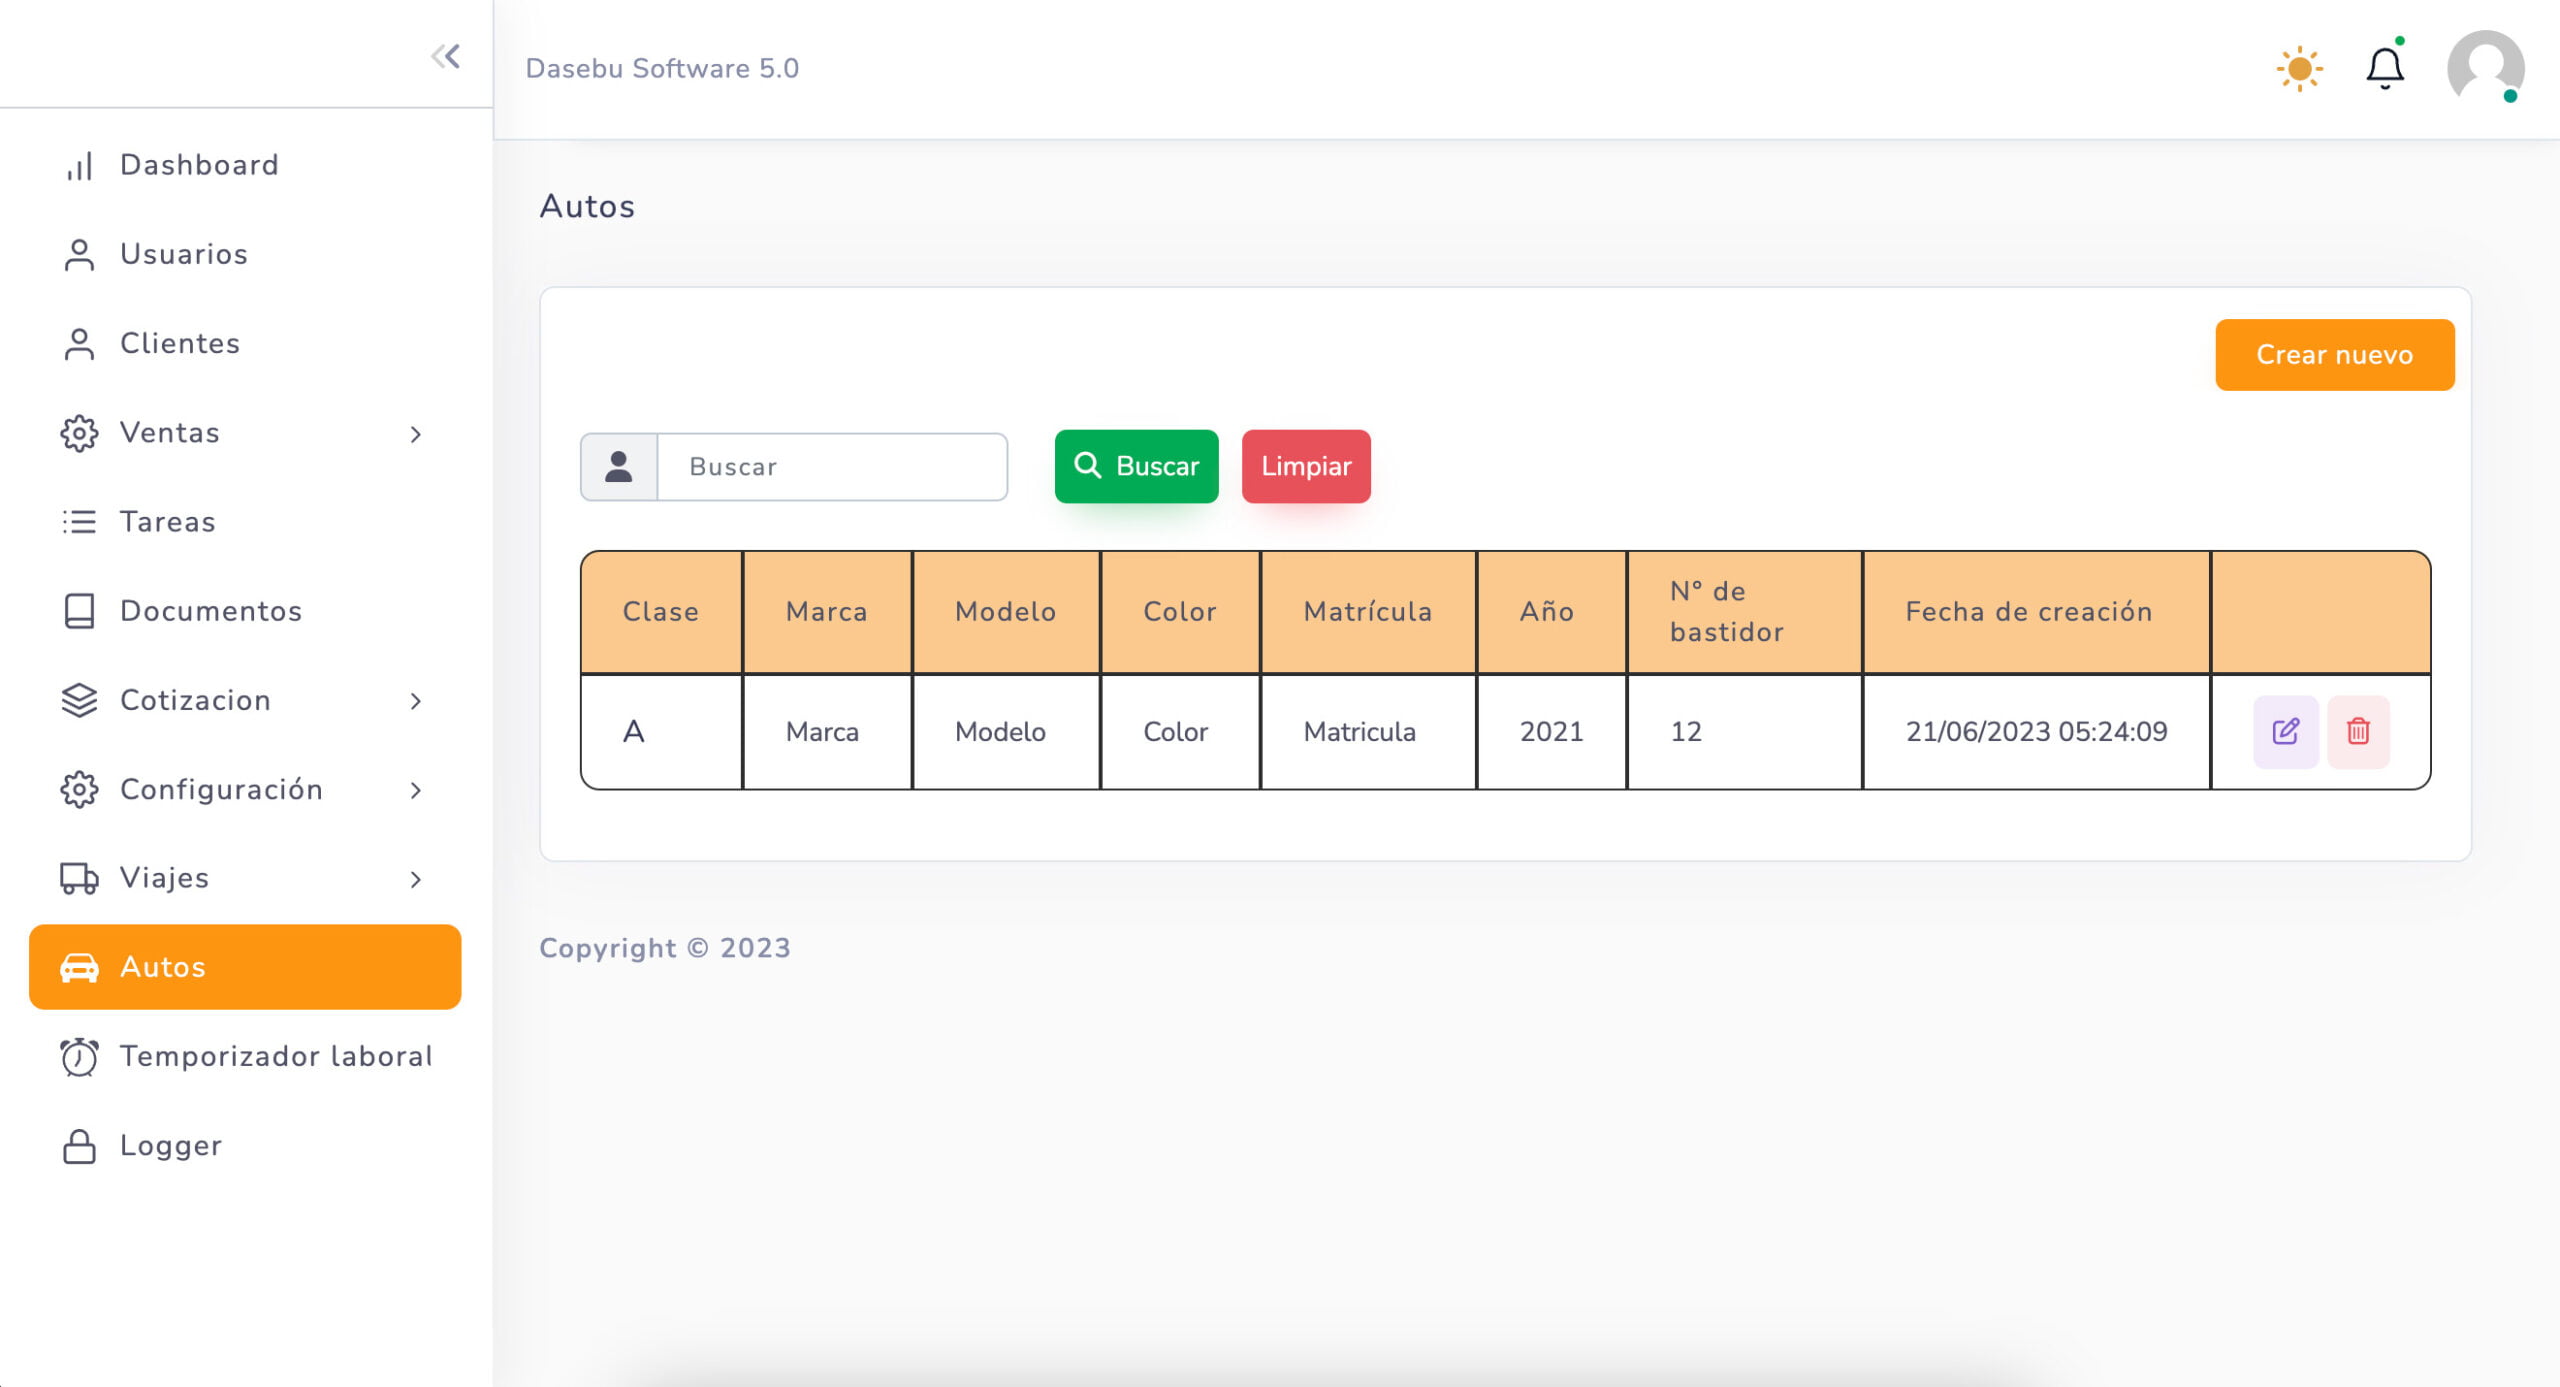This screenshot has width=2560, height=1387.
Task: Select Tareas menu item
Action: pos(245,522)
